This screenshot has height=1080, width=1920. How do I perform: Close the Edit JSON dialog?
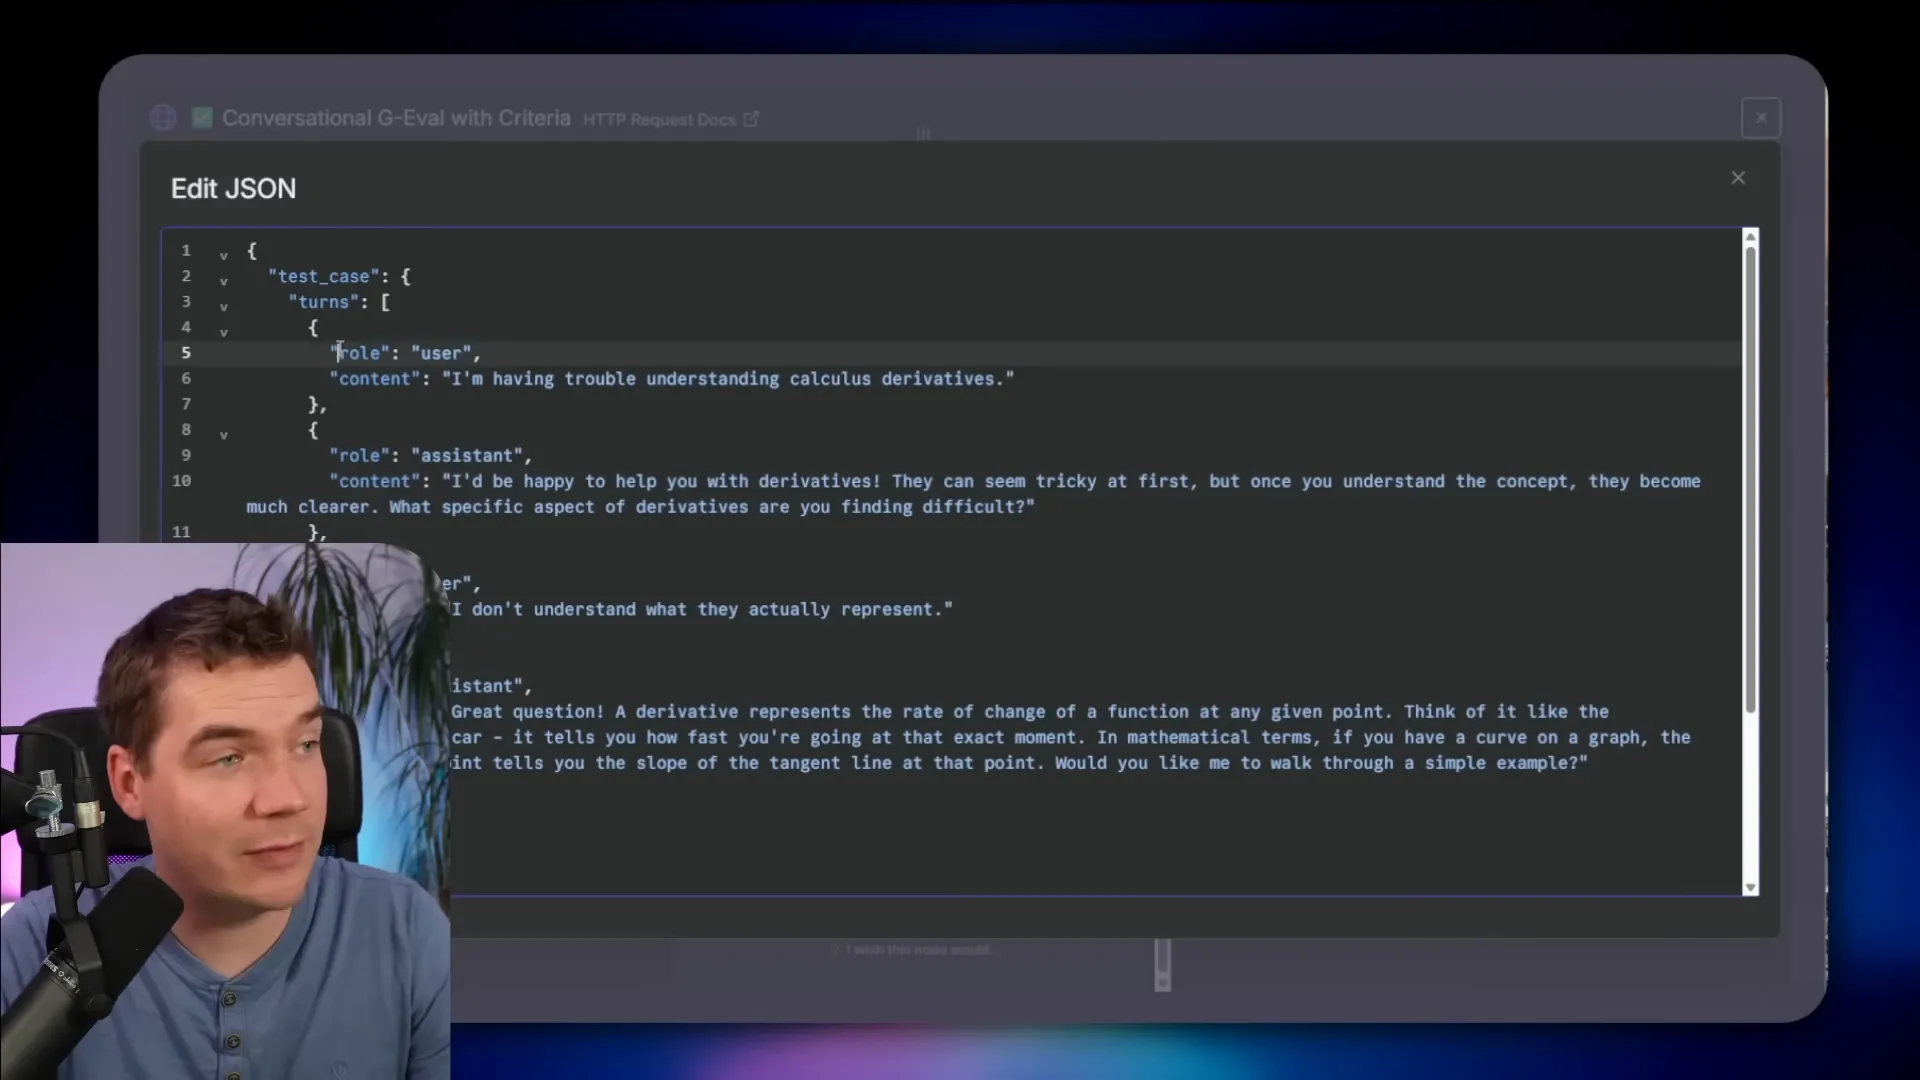tap(1738, 178)
